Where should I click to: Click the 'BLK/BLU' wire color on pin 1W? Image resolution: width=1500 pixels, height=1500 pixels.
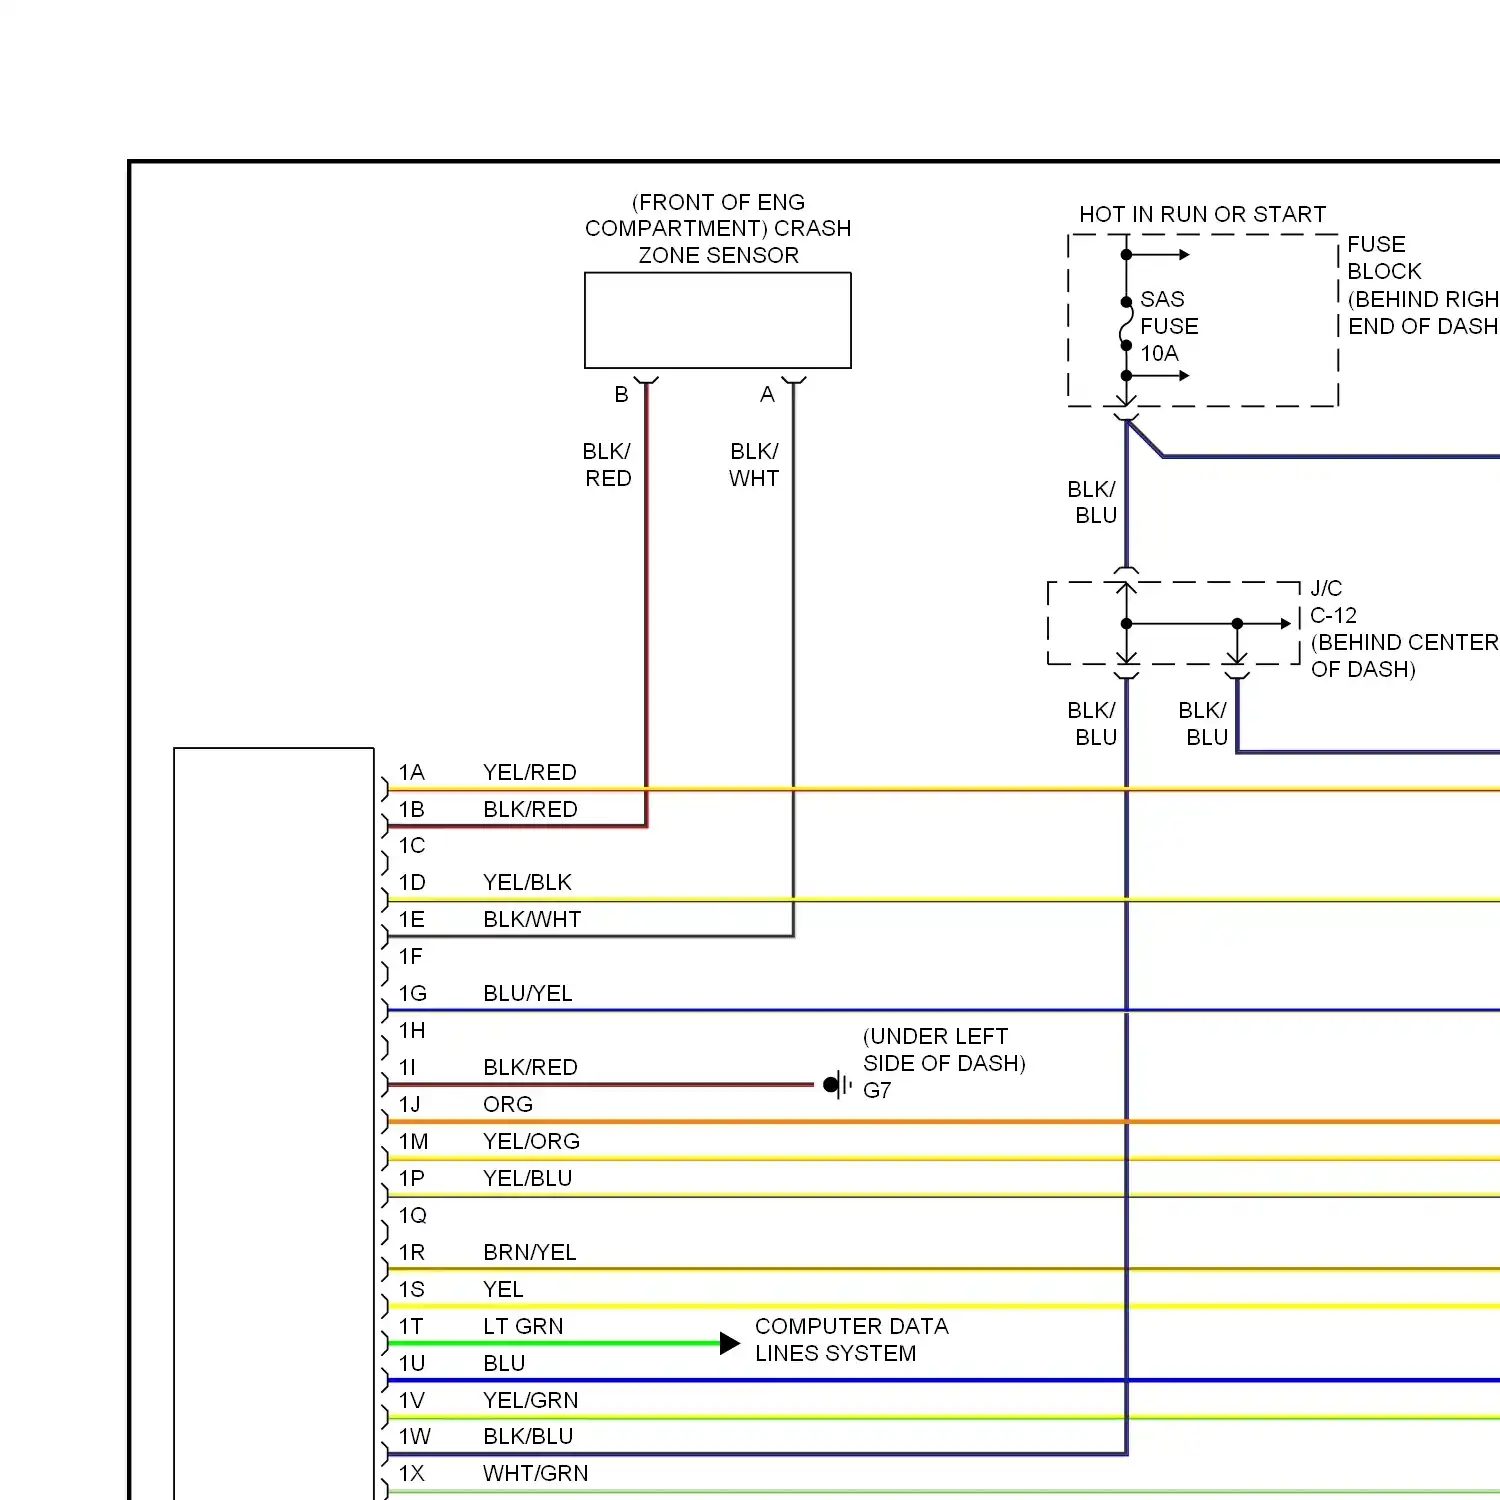point(528,1437)
